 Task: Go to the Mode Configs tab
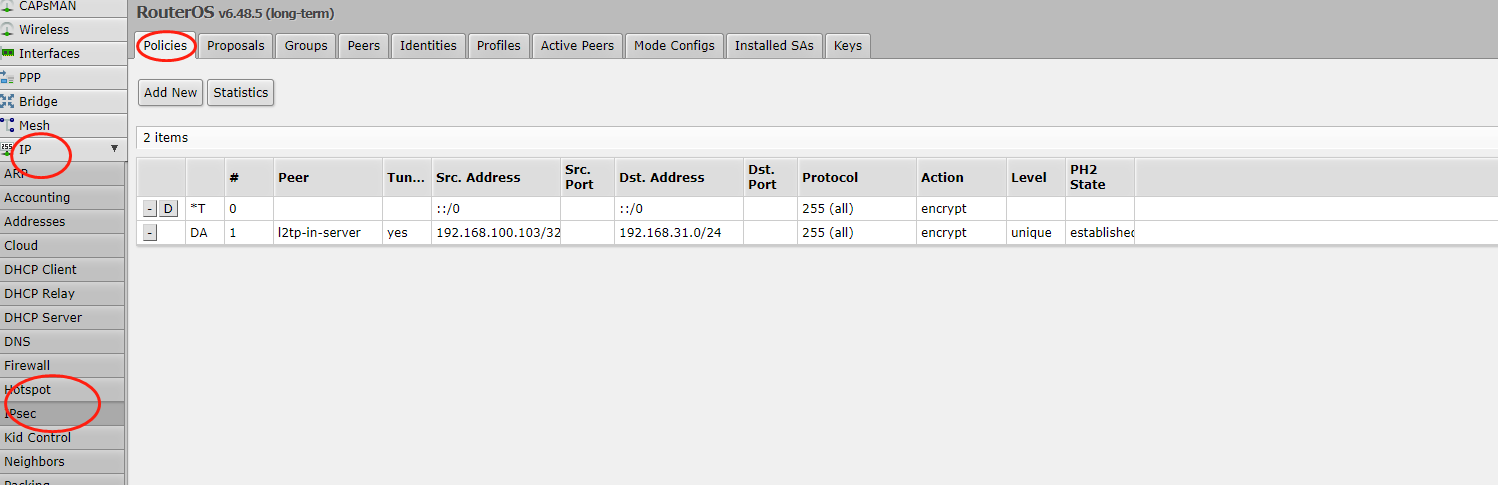pos(674,46)
